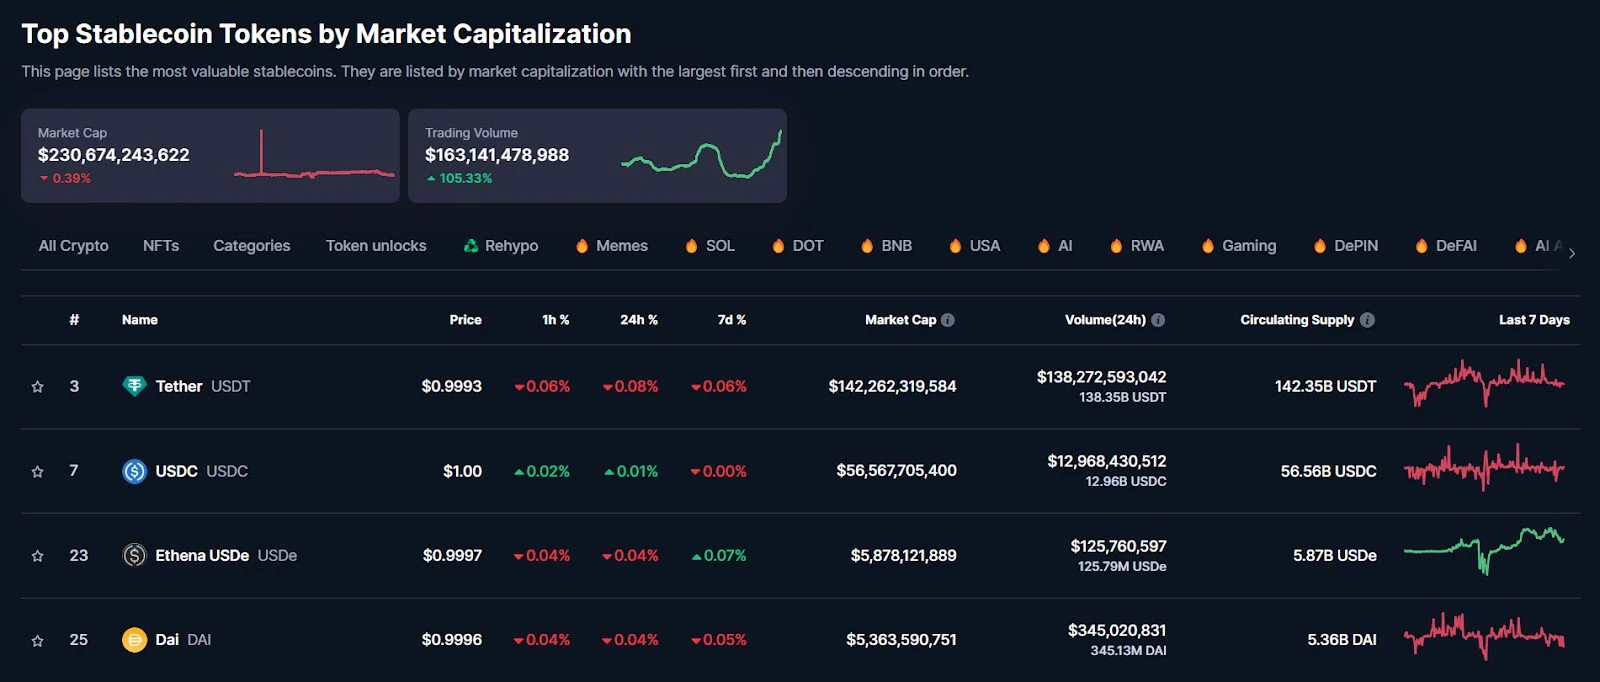This screenshot has width=1600, height=682.
Task: Click the Circulating Supply info icon
Action: (x=1367, y=320)
